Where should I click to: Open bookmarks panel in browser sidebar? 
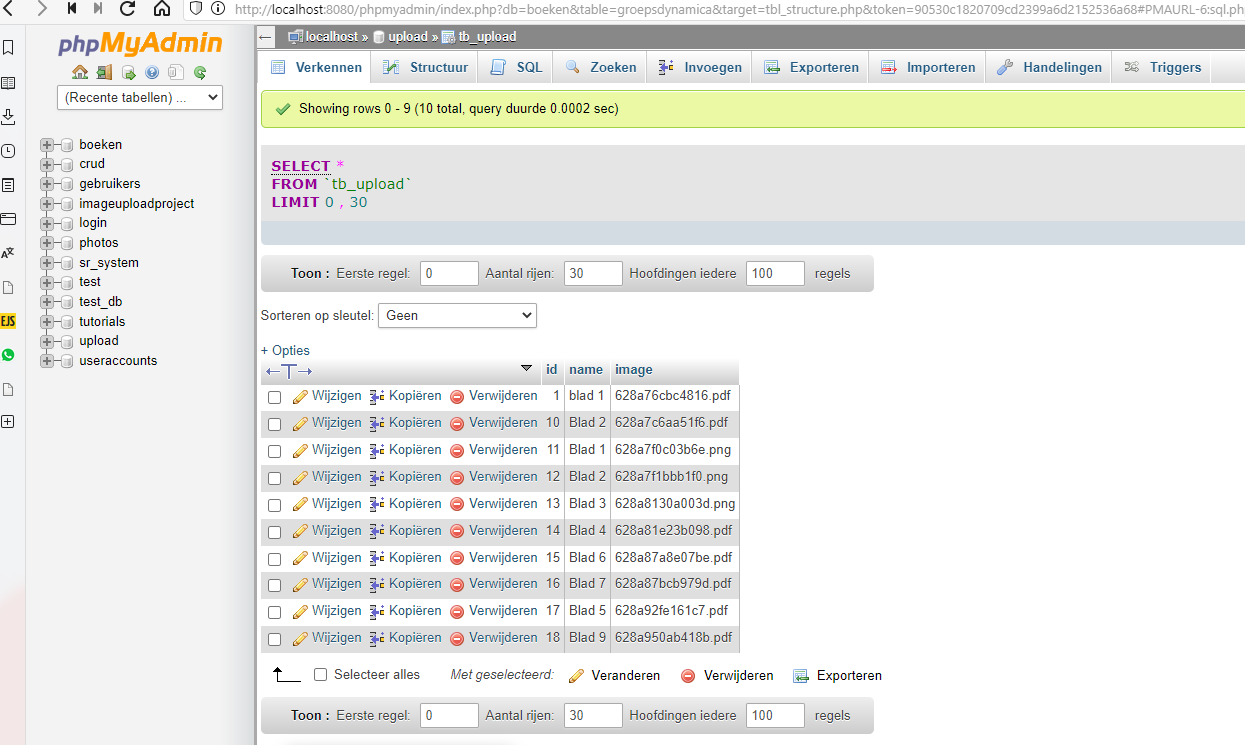[x=8, y=47]
